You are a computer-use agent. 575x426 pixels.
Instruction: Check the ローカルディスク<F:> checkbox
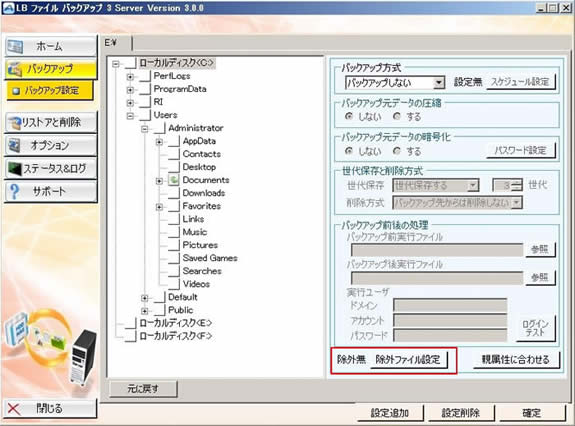coord(131,336)
